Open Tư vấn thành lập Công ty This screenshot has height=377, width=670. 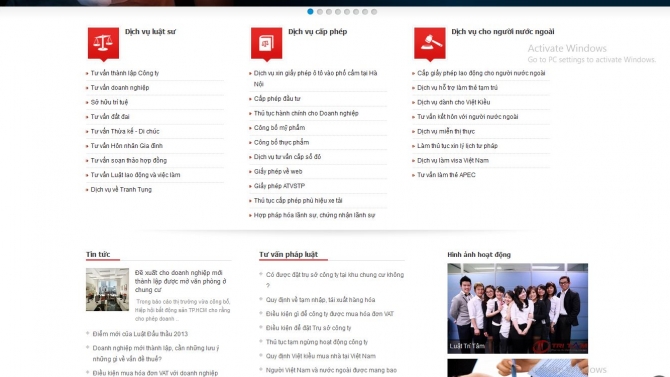(125, 73)
